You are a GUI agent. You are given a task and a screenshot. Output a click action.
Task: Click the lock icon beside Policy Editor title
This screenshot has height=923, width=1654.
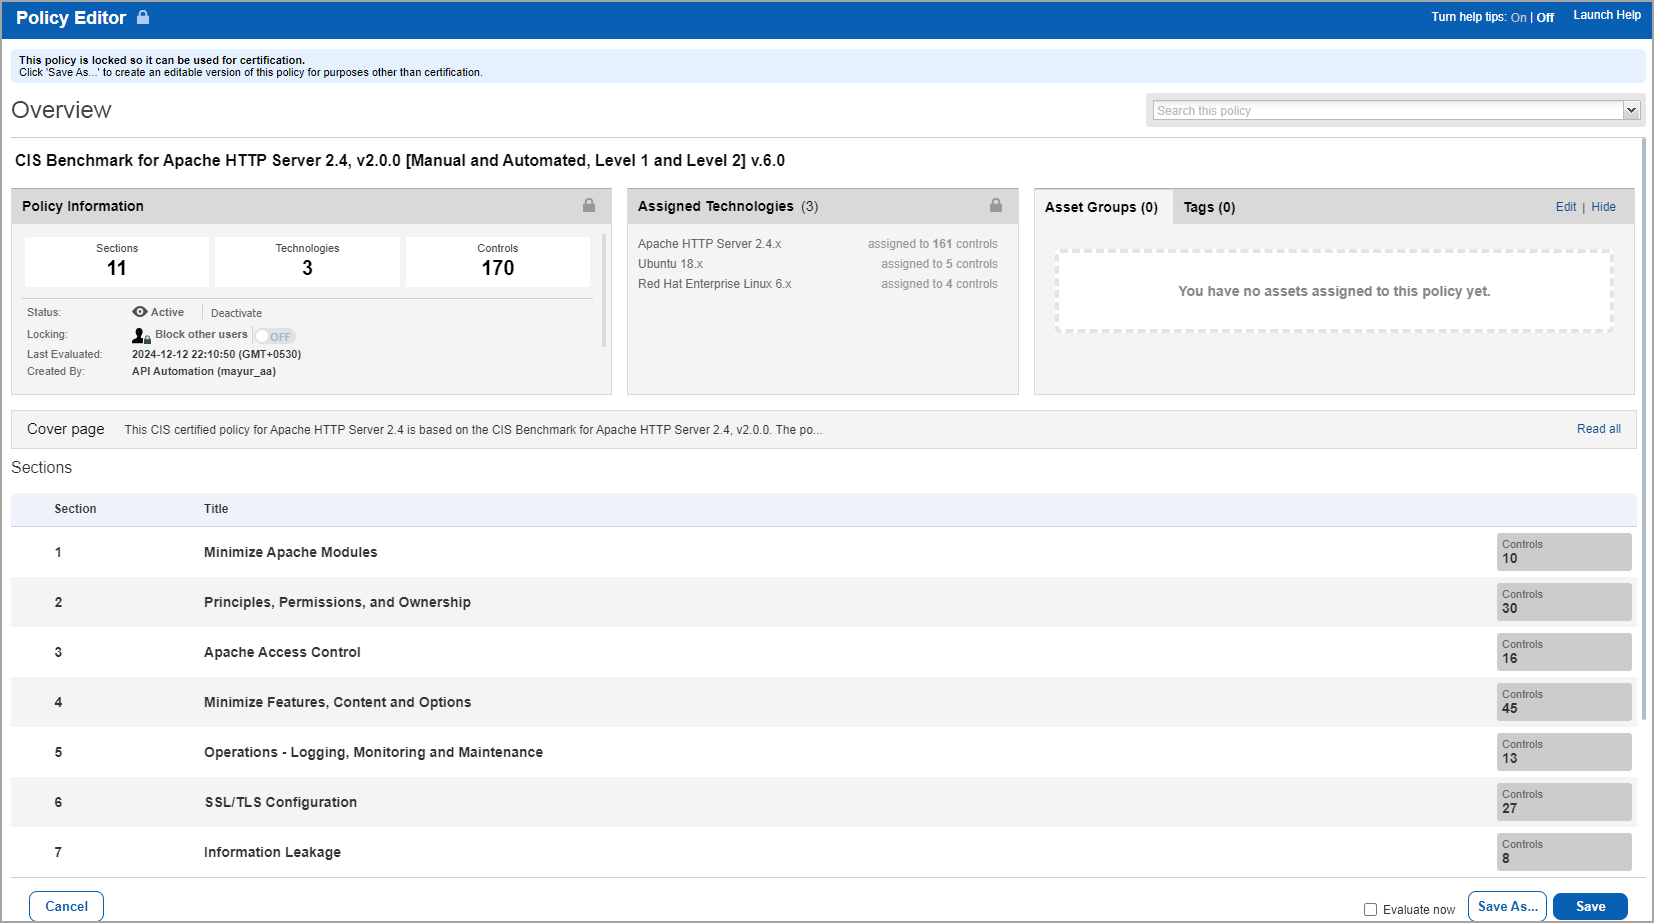[143, 17]
